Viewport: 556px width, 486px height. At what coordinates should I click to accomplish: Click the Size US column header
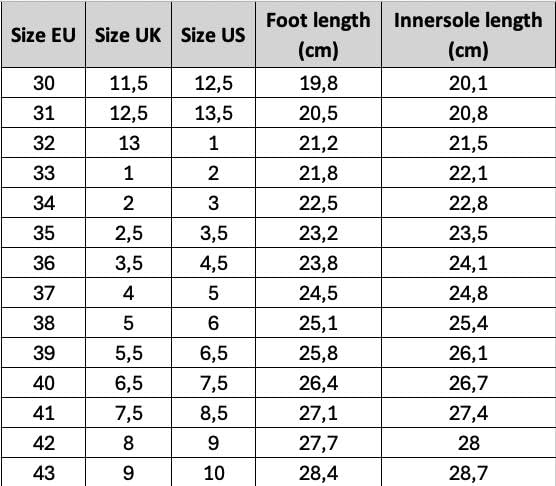[213, 35]
